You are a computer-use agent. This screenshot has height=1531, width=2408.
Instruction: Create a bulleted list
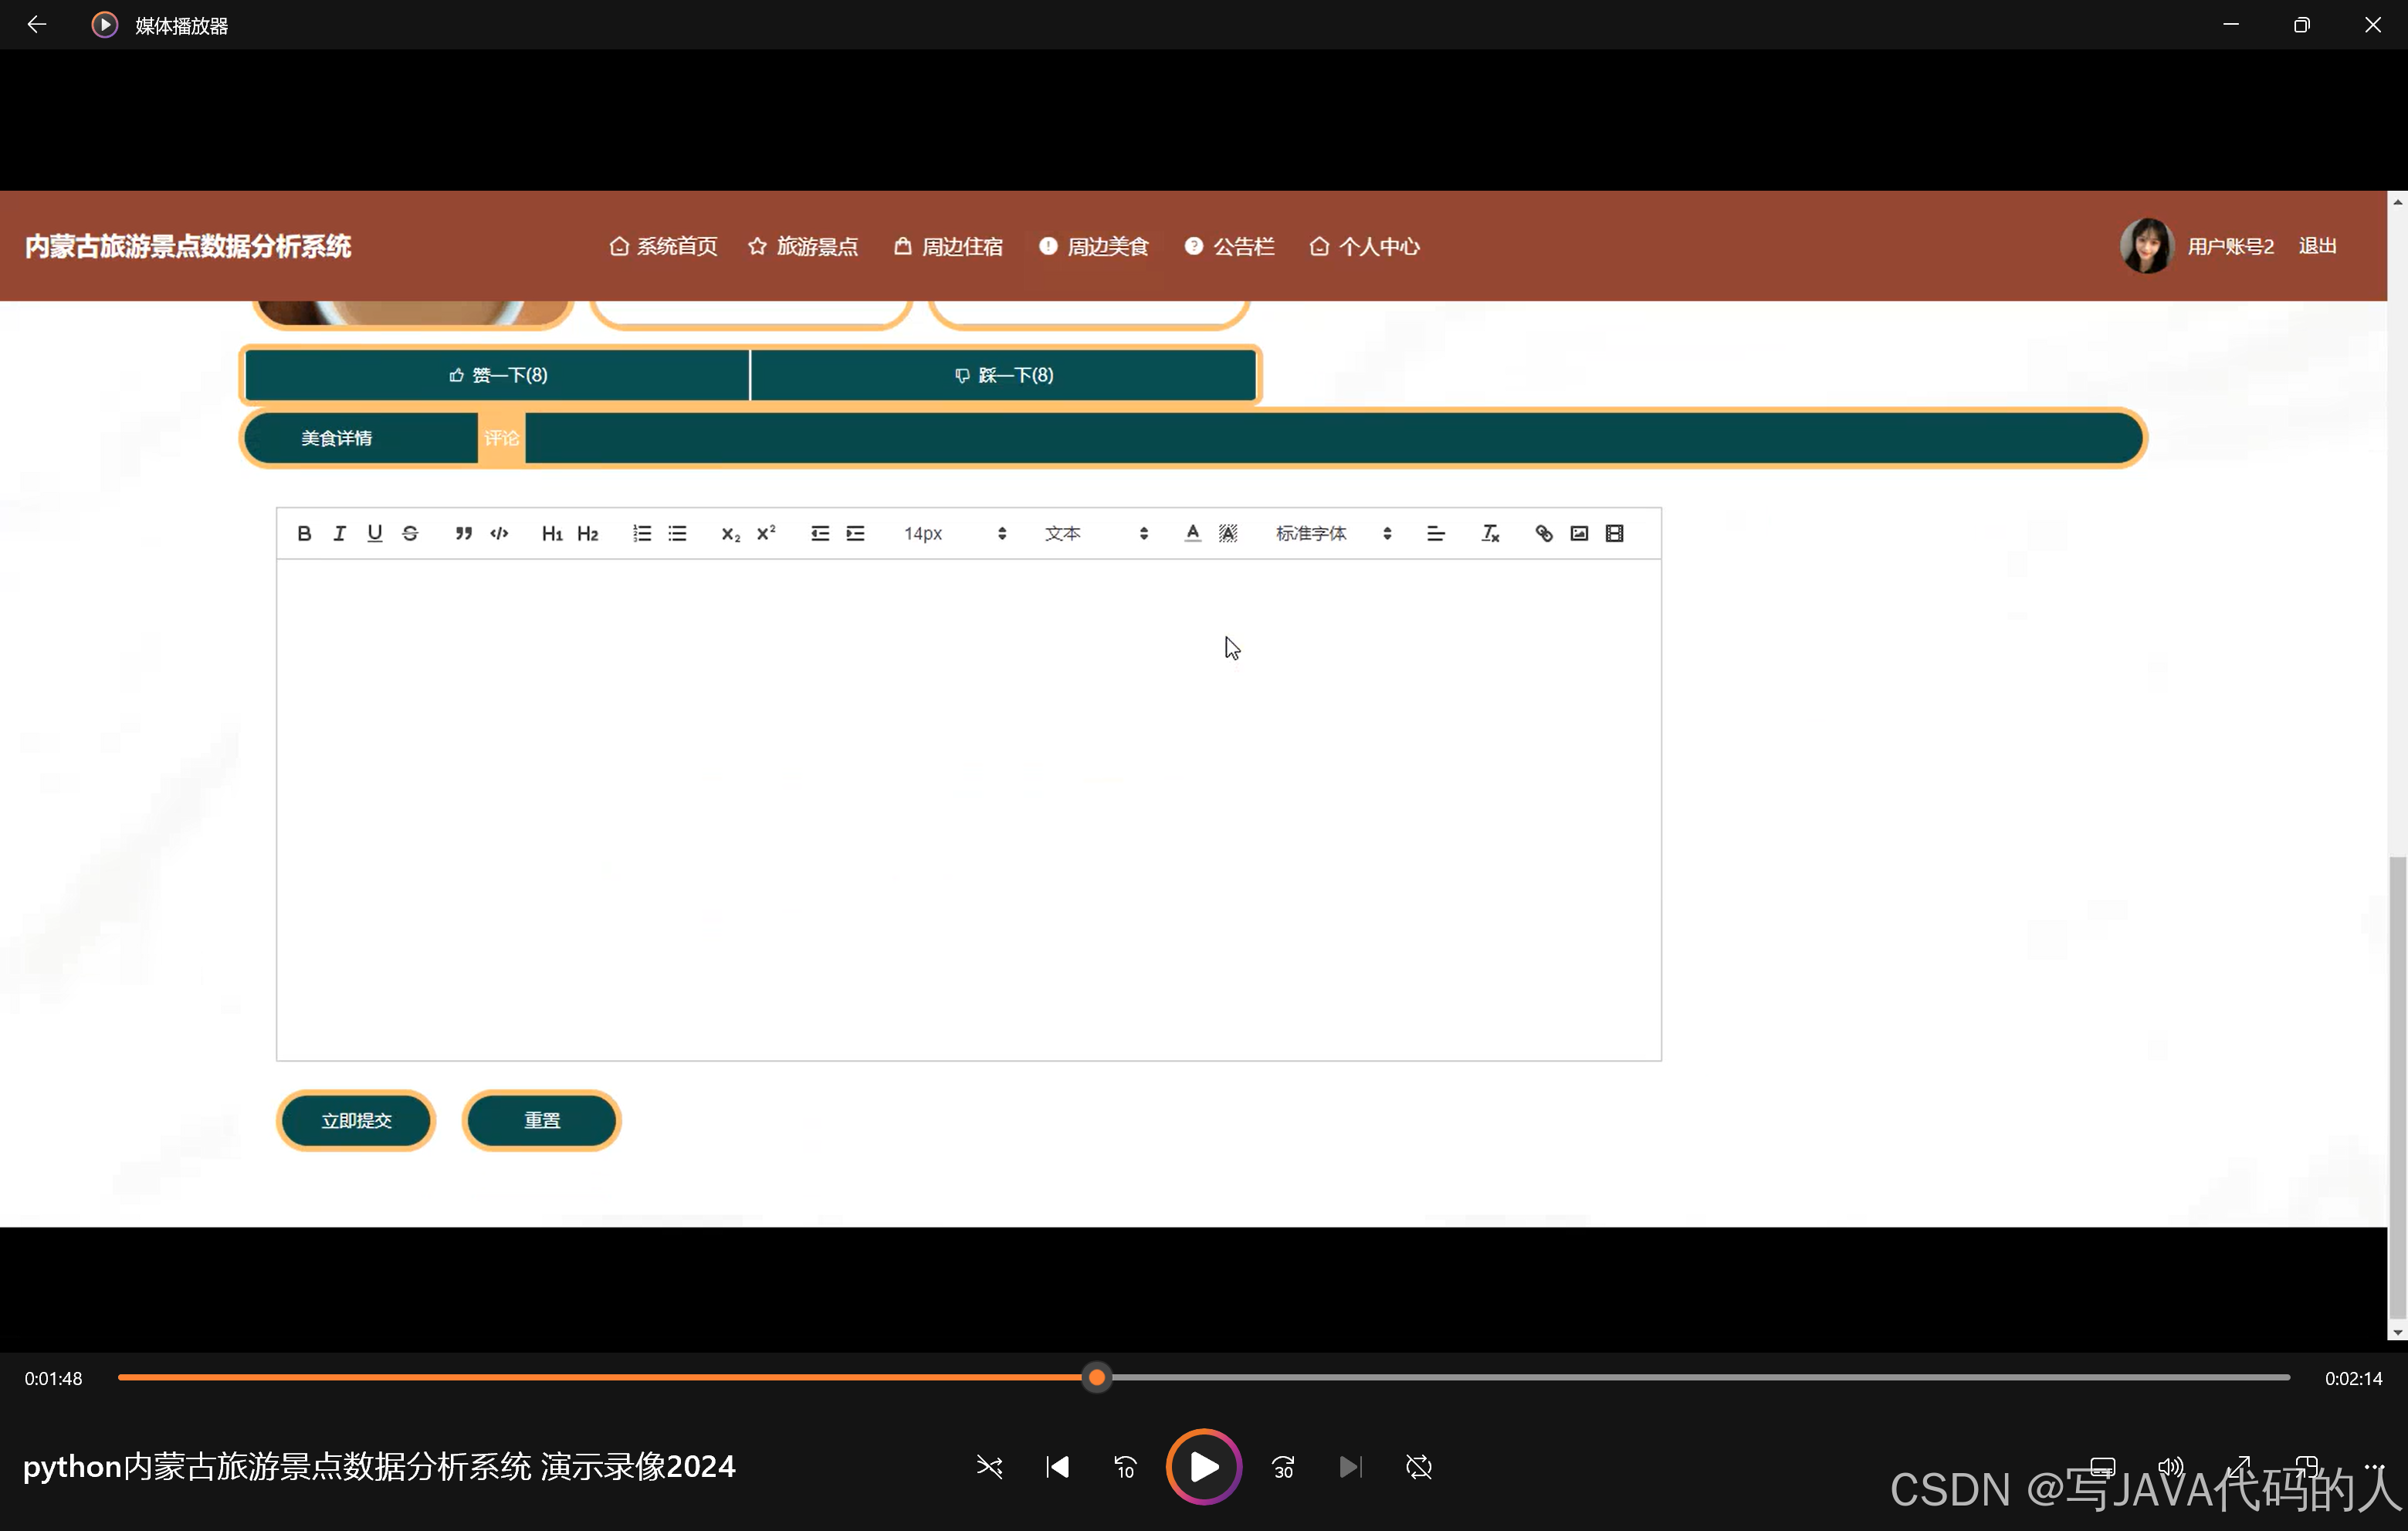point(677,533)
